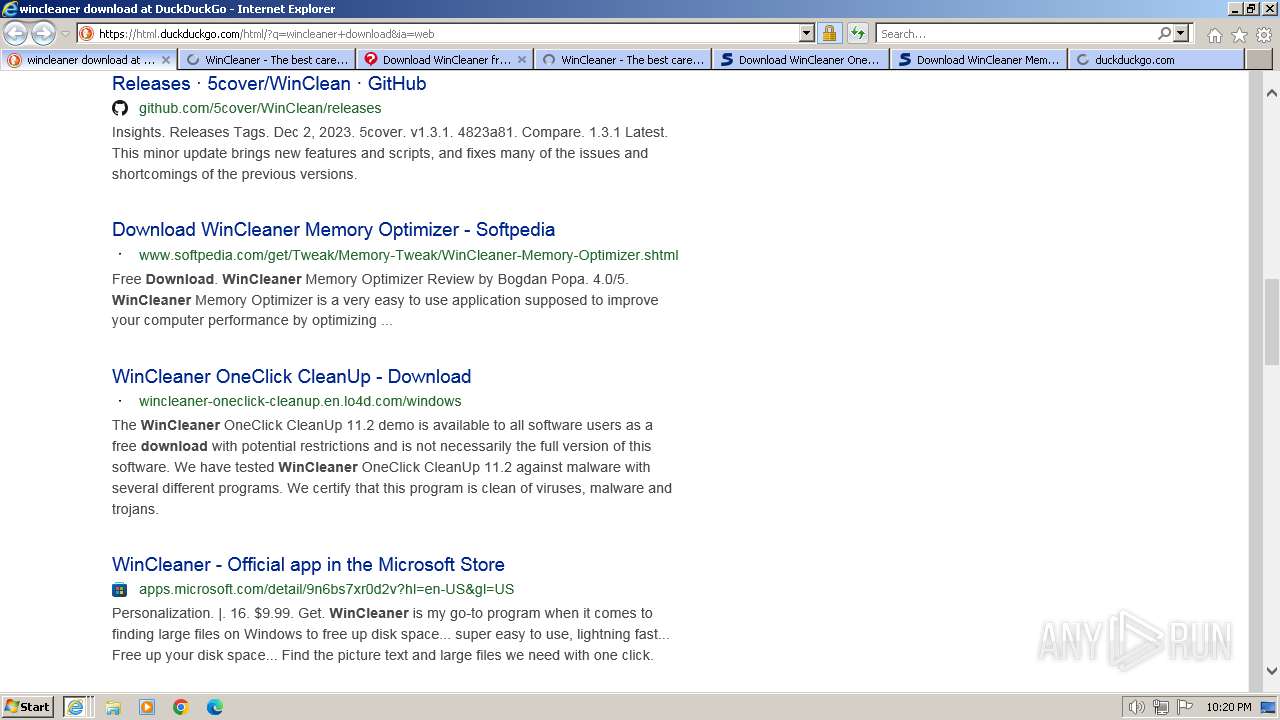Switch to the first 'WinCleaner - The best care' tab
This screenshot has height=720, width=1280.
click(x=268, y=60)
